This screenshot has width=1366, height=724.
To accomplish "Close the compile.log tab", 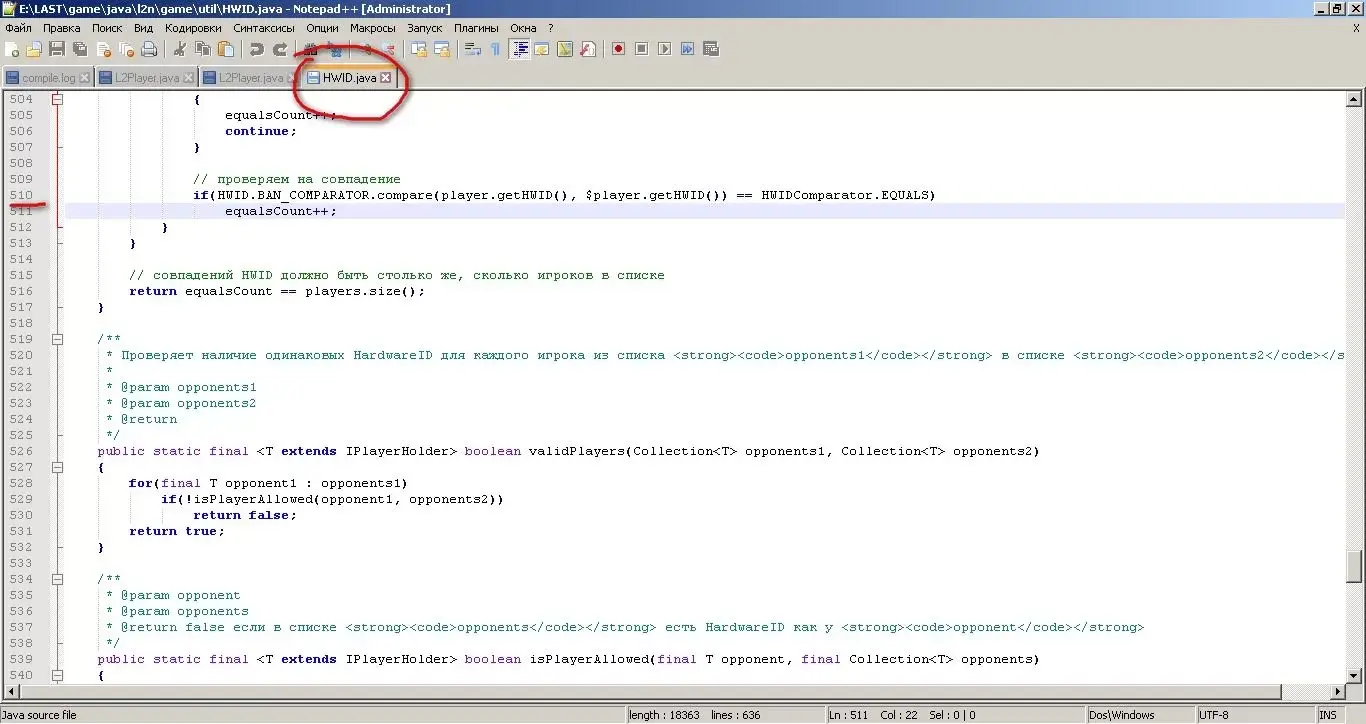I will 84,77.
